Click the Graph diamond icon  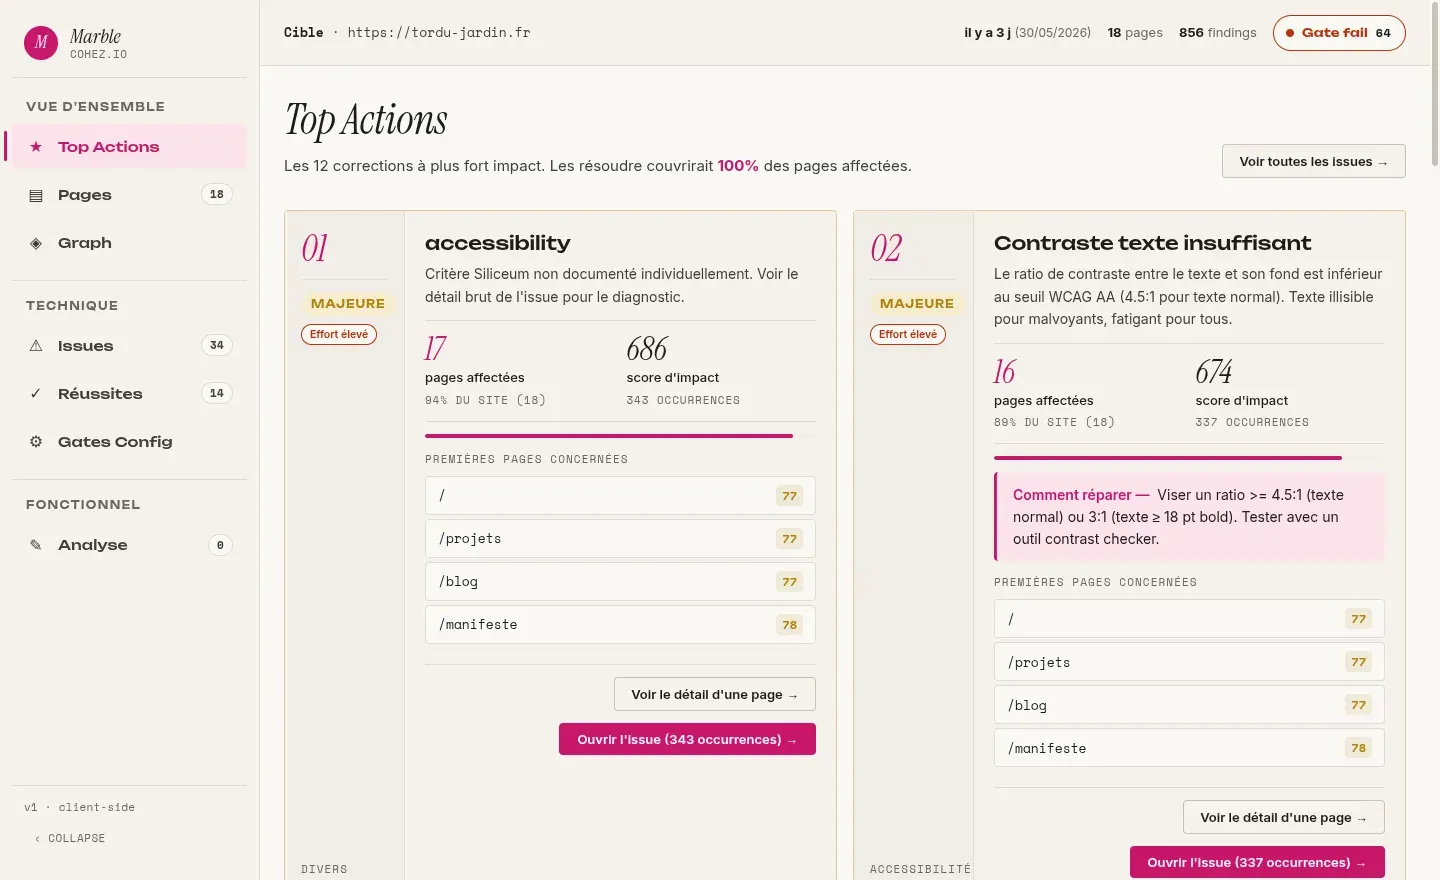pyautogui.click(x=36, y=243)
